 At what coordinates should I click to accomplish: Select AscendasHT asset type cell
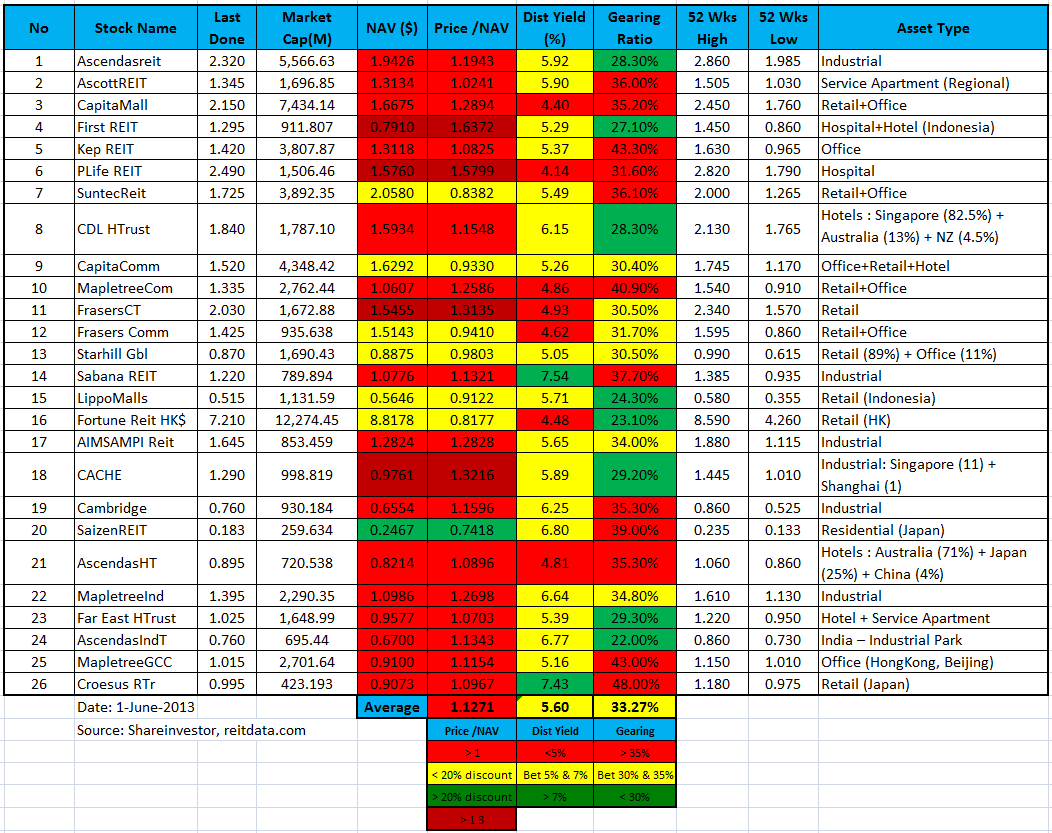click(x=933, y=563)
